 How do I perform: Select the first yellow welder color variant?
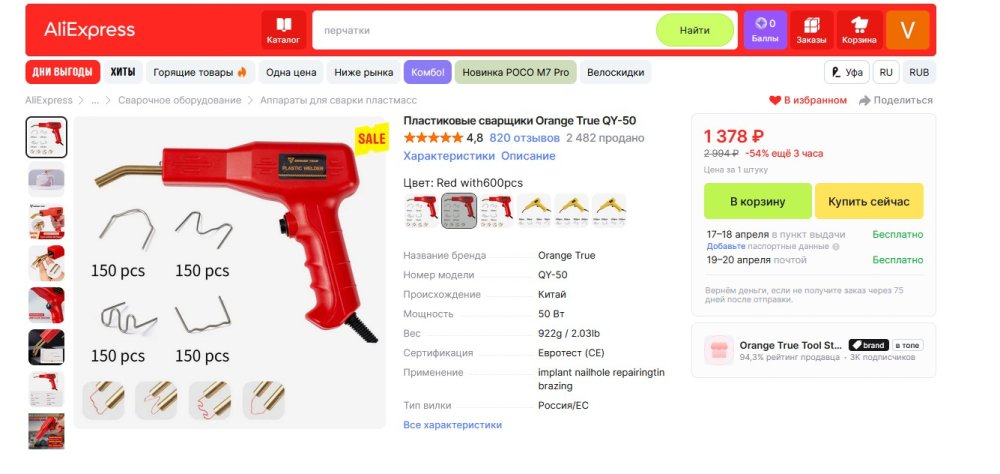[534, 211]
